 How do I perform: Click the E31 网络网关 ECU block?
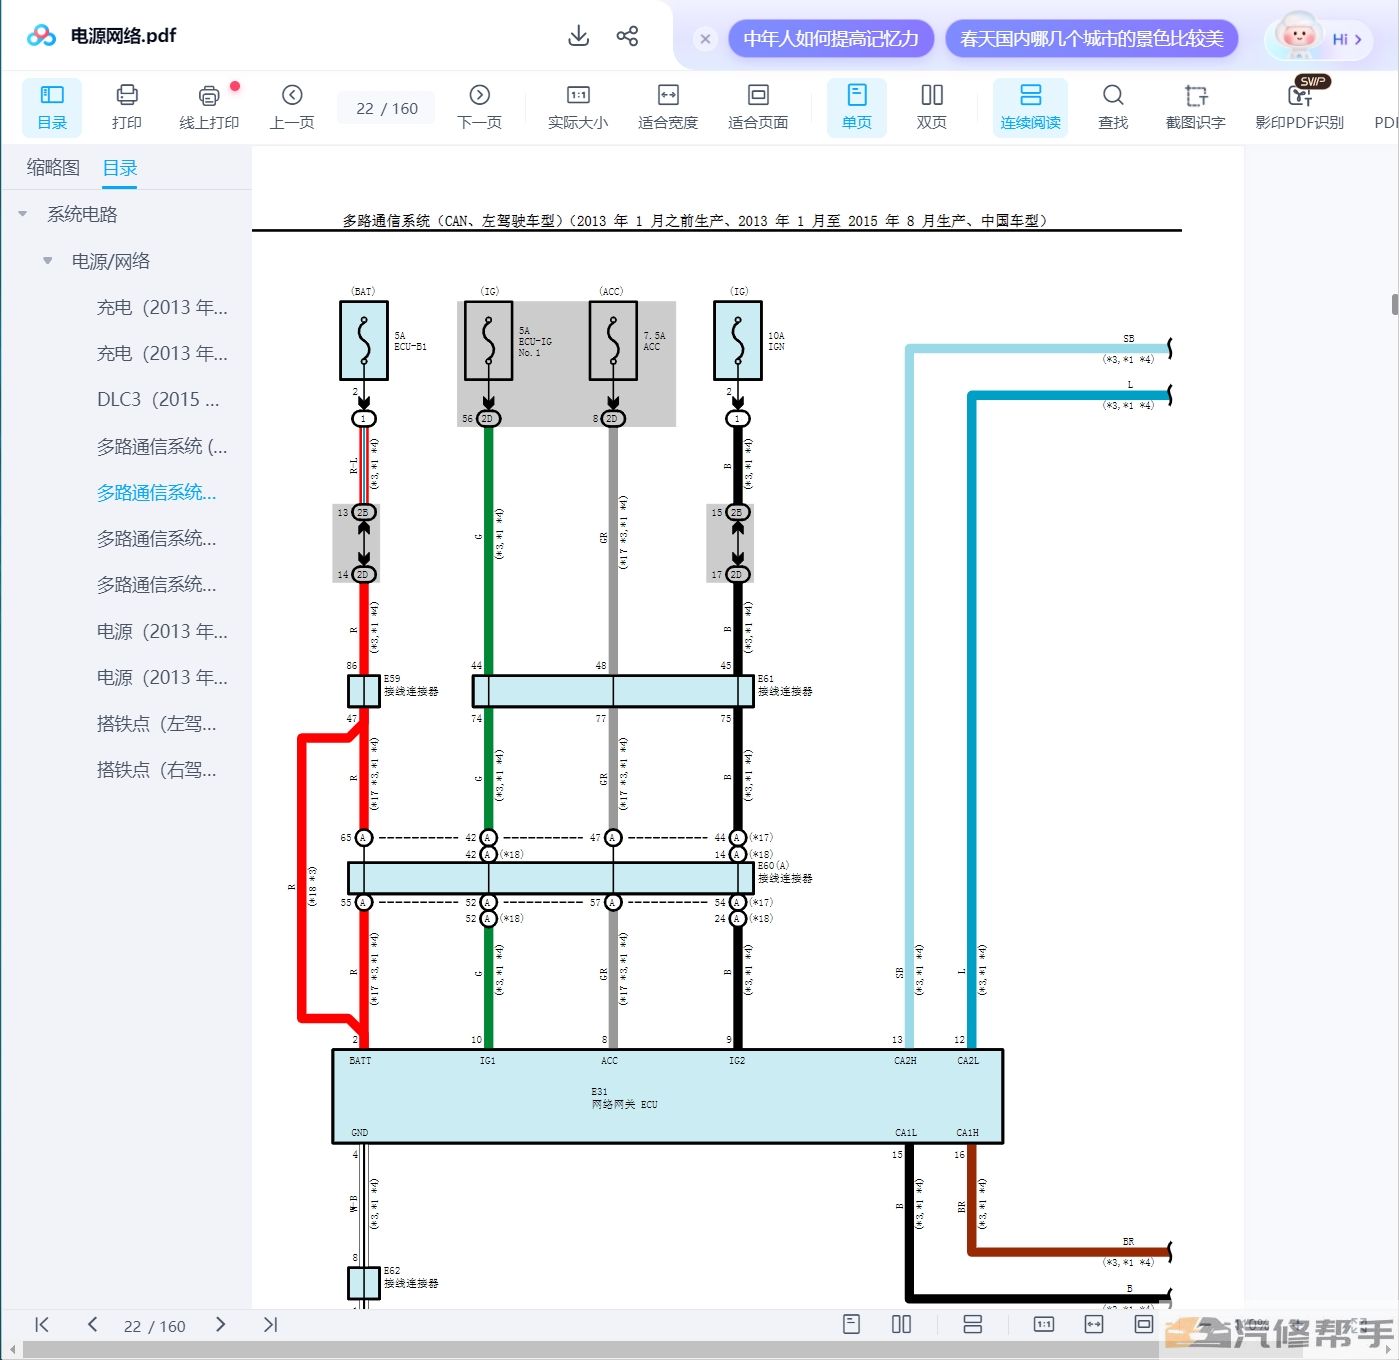point(667,1097)
